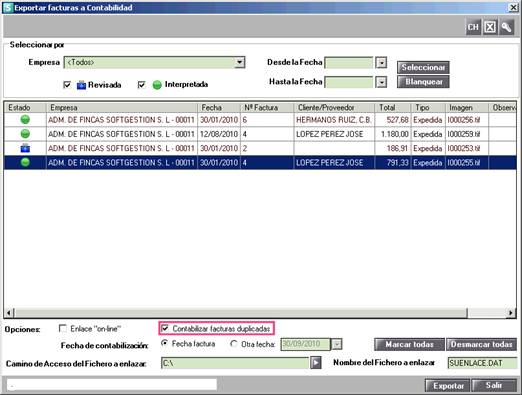522x395 pixels.
Task: Click the Blanquear button
Action: 423,82
